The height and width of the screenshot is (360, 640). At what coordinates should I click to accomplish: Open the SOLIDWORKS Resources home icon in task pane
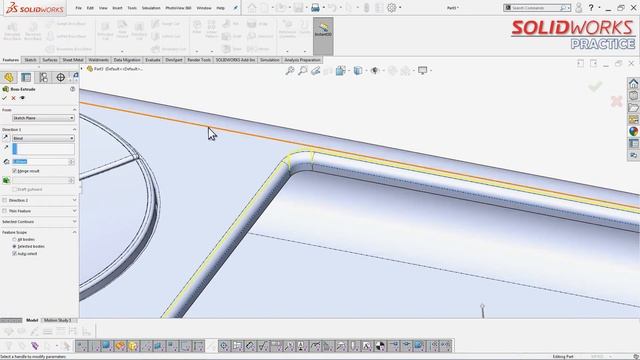(633, 83)
